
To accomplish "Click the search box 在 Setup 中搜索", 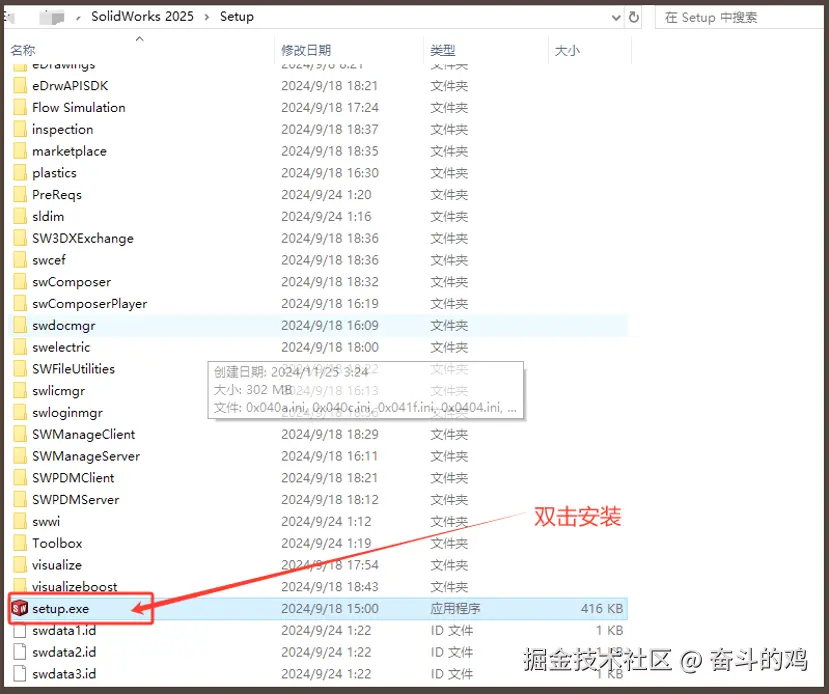I will pos(740,17).
